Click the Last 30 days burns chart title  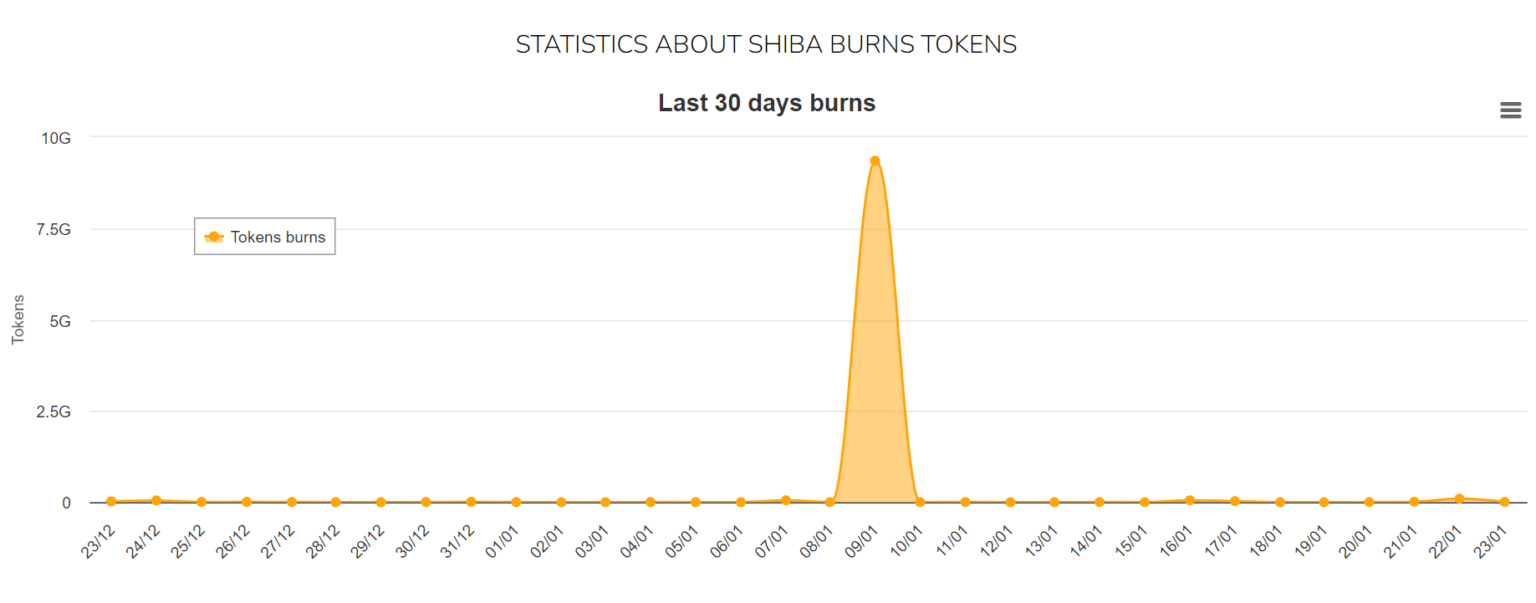[766, 102]
